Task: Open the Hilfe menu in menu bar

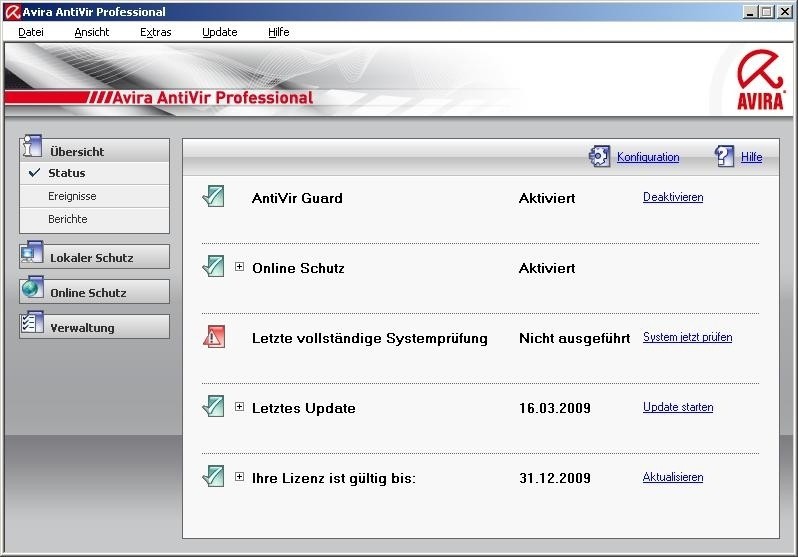Action: coord(278,32)
